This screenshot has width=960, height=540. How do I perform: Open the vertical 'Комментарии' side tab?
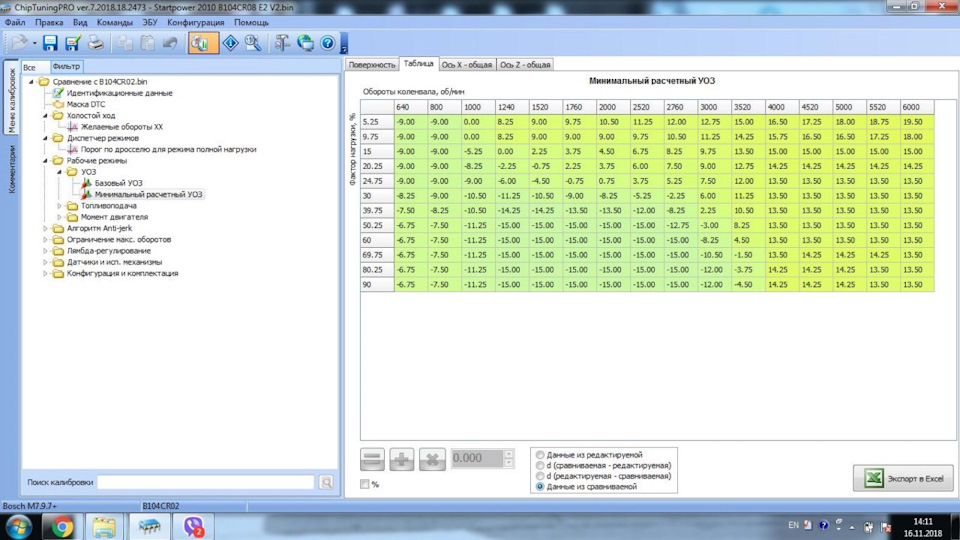click(11, 170)
